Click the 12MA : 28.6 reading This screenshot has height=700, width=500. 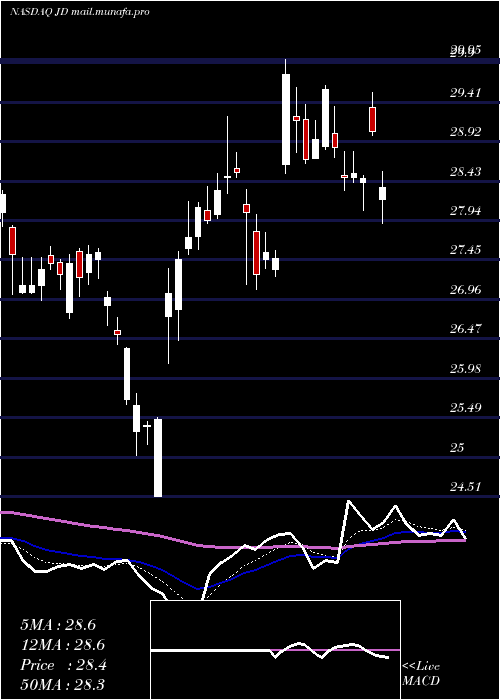click(63, 645)
